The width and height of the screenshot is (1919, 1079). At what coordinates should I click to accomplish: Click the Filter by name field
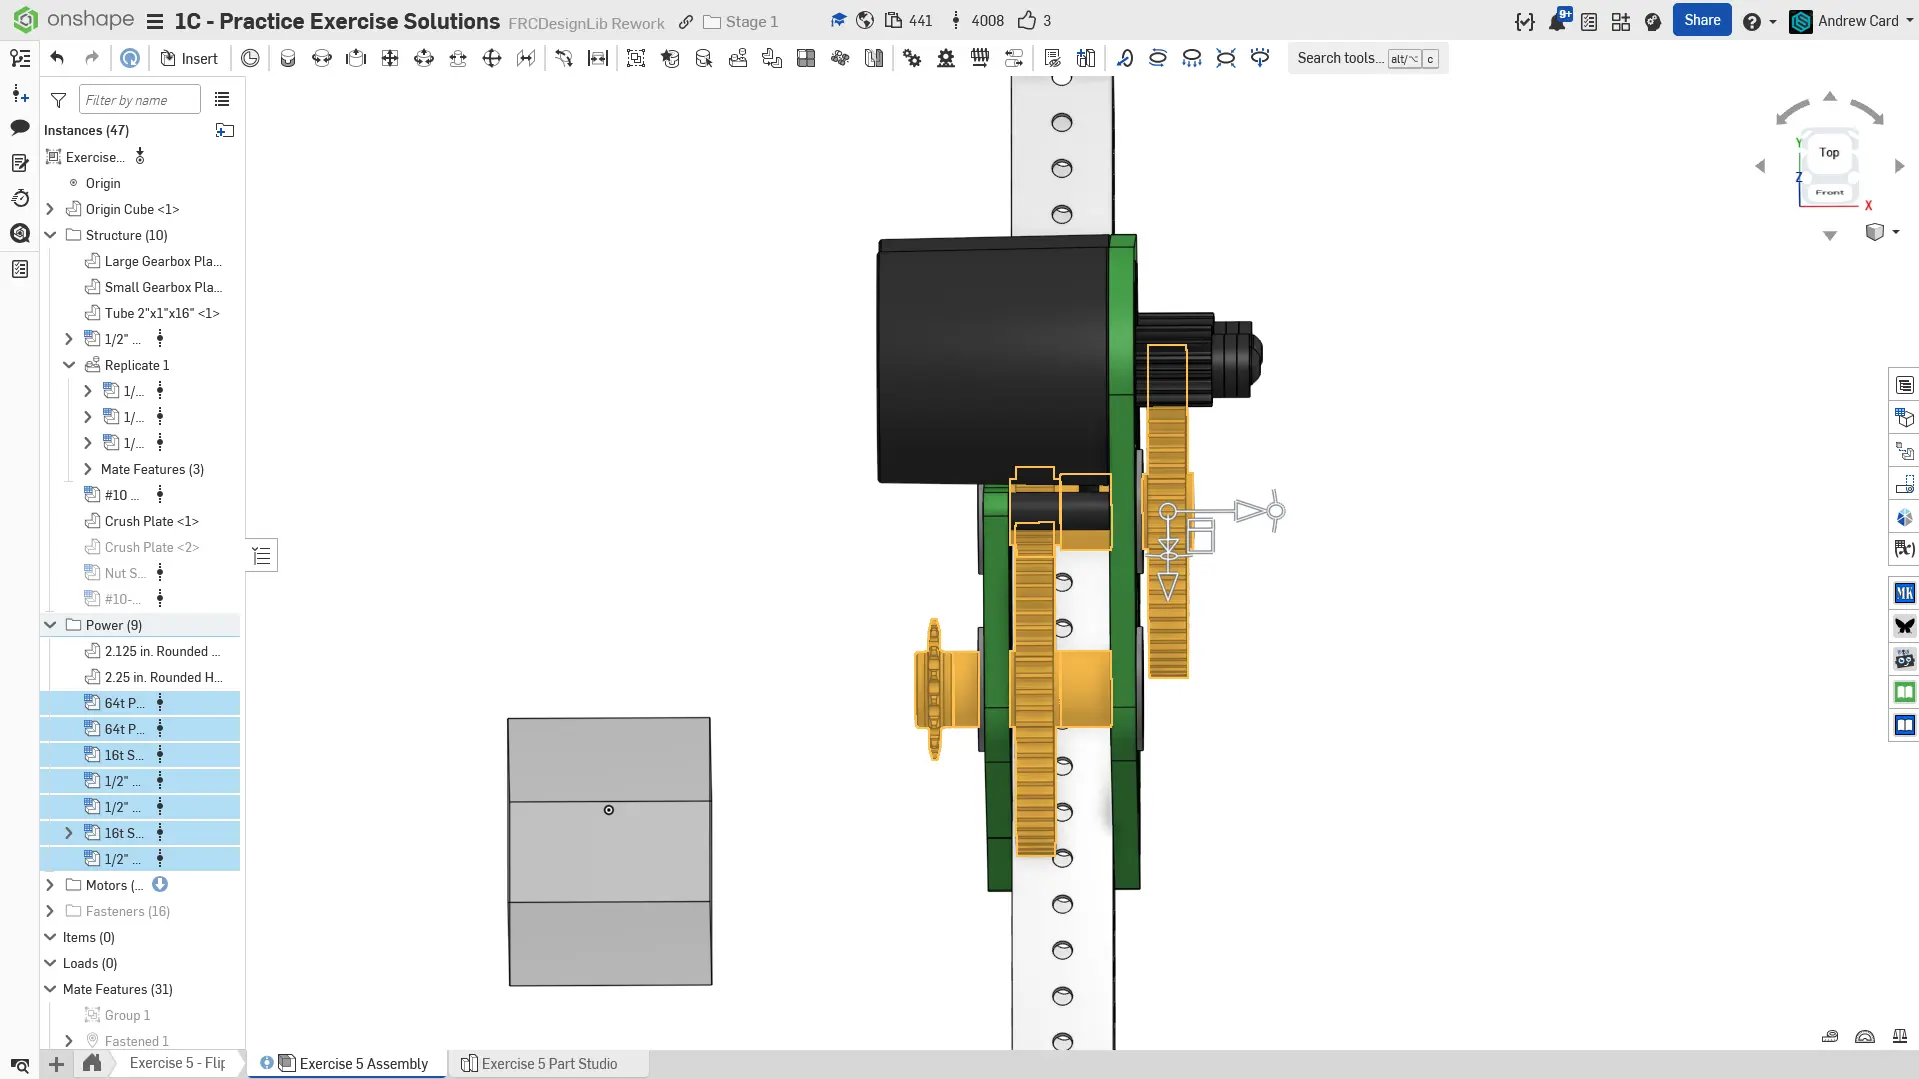tap(139, 100)
